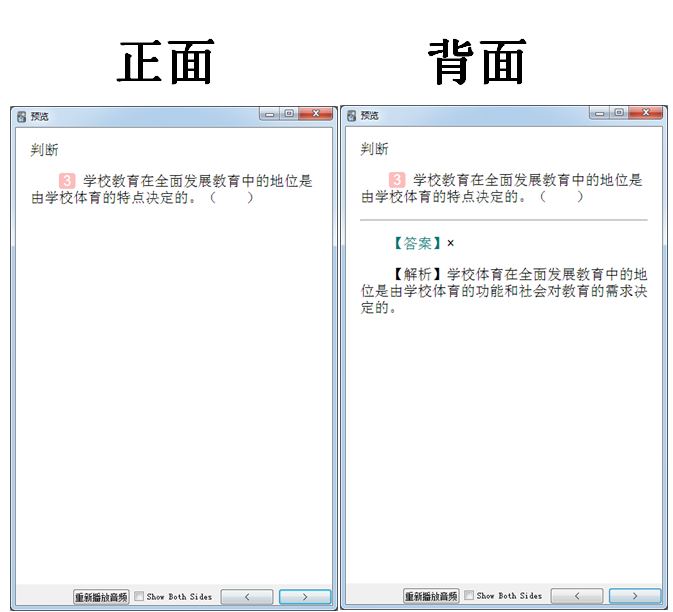Screen dimensions: 673x612
Task: Click the 【解析】 text in right window
Action: pyautogui.click(x=418, y=274)
